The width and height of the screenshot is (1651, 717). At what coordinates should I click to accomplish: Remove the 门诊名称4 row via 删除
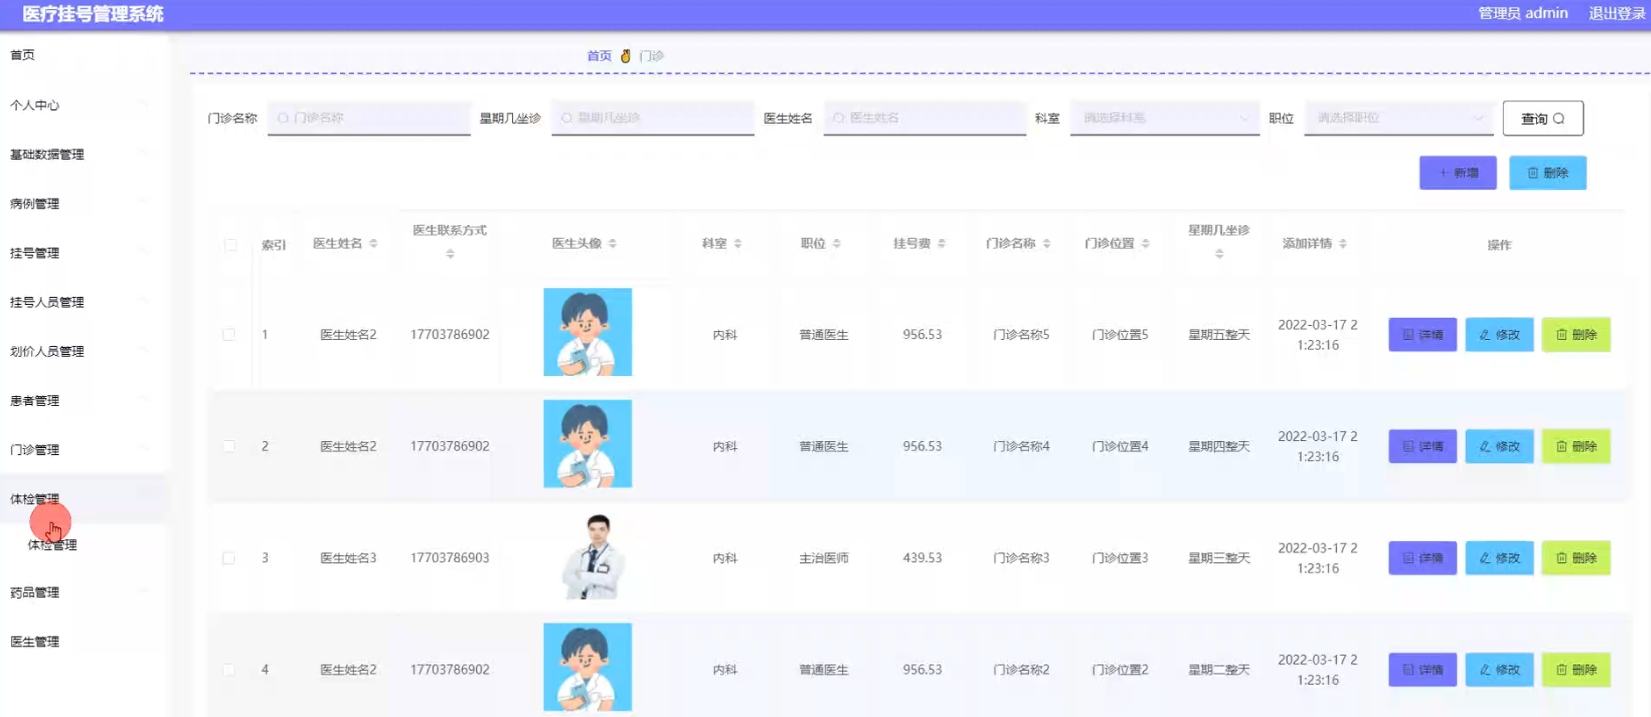(1576, 446)
